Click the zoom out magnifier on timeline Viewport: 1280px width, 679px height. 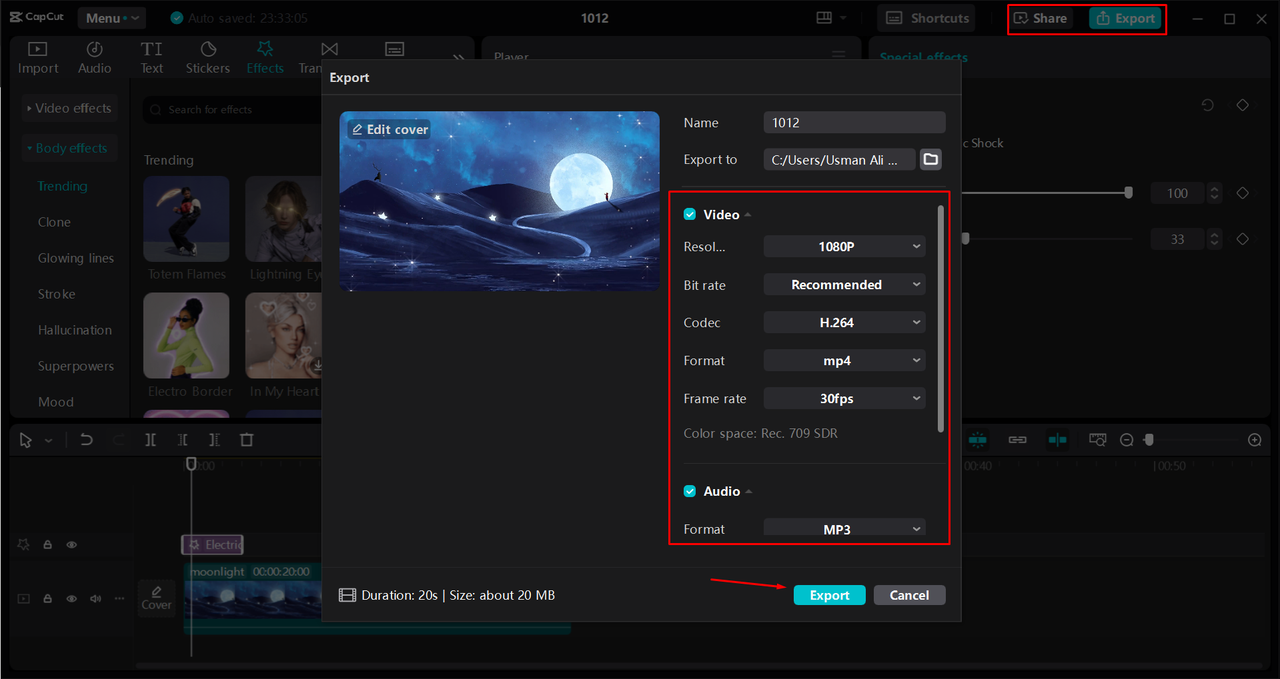tap(1127, 440)
